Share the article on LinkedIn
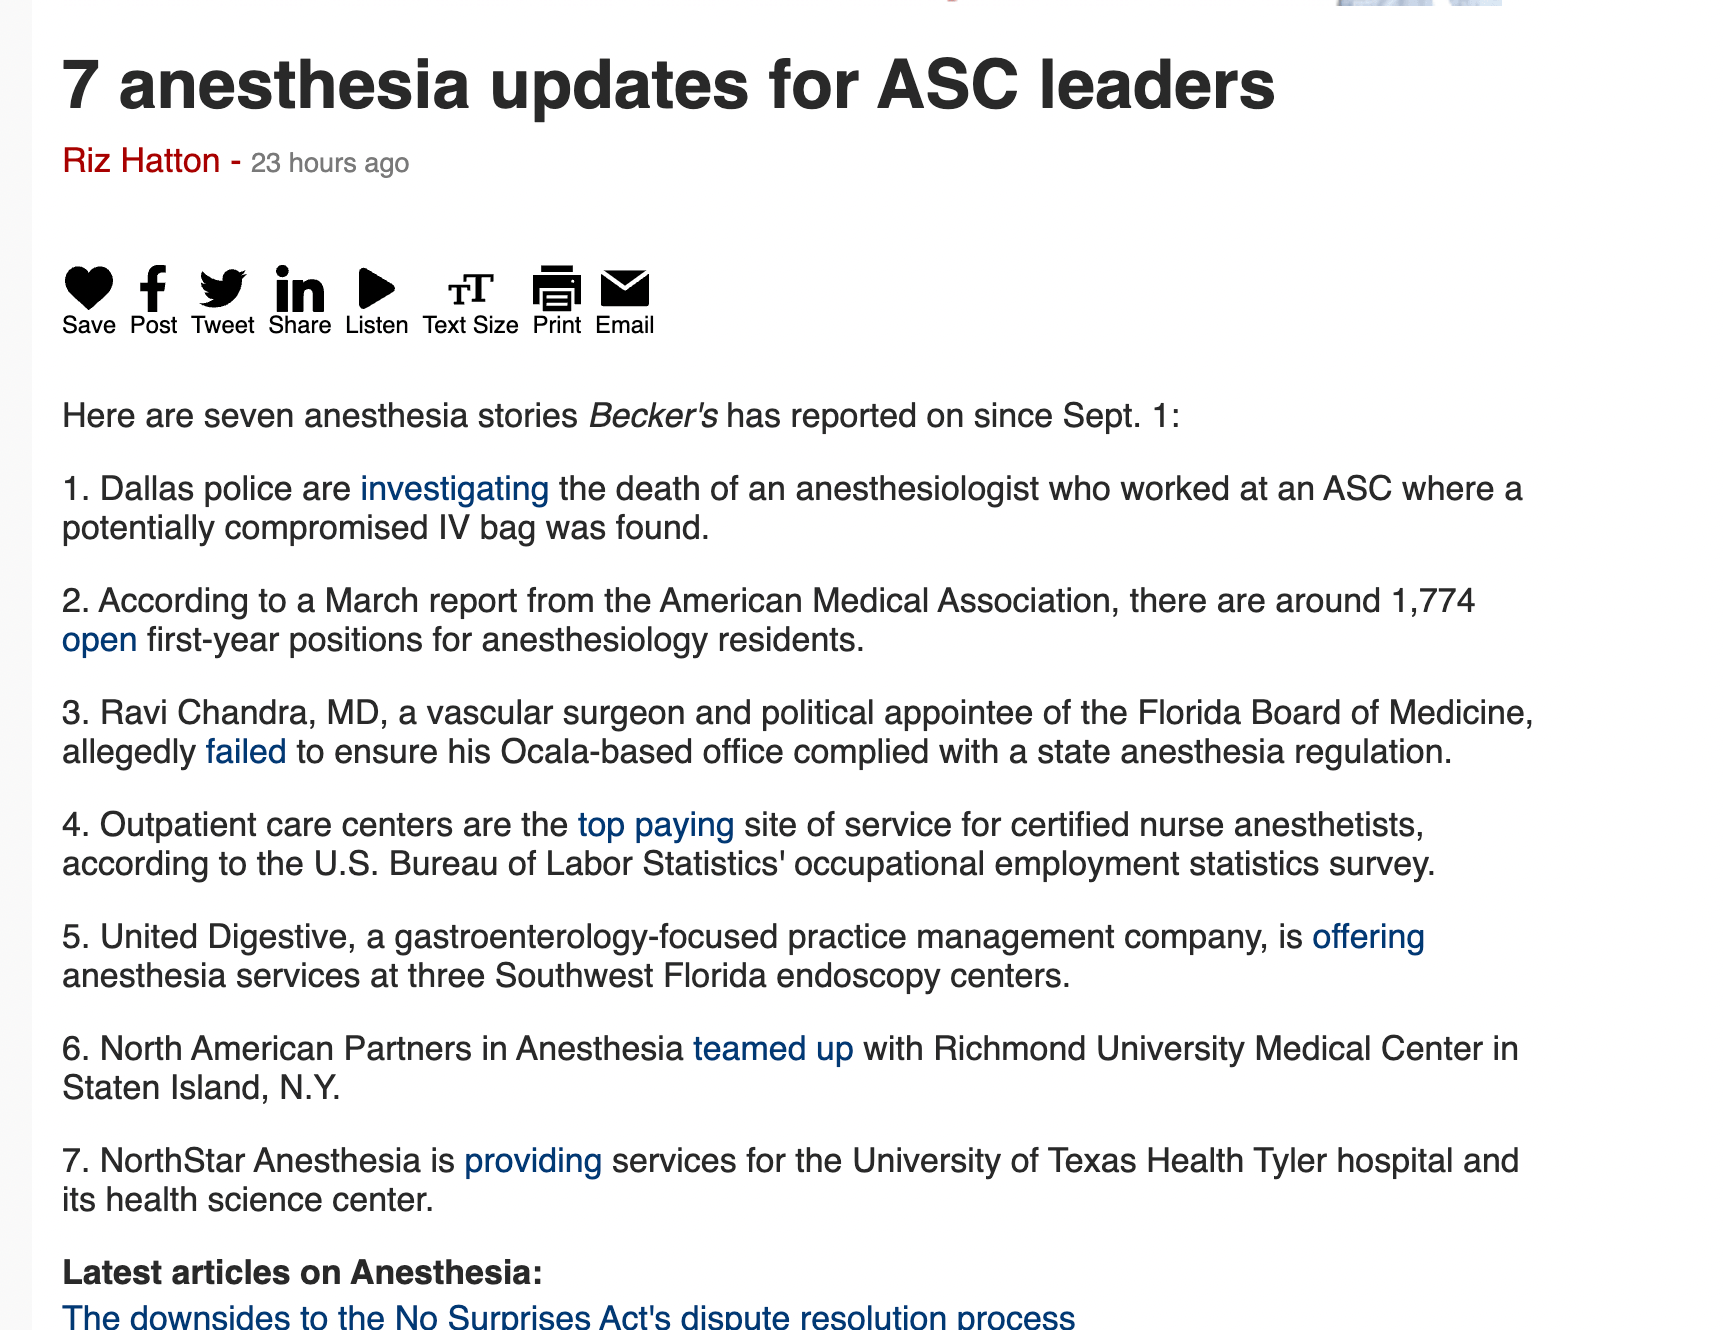 point(299,290)
